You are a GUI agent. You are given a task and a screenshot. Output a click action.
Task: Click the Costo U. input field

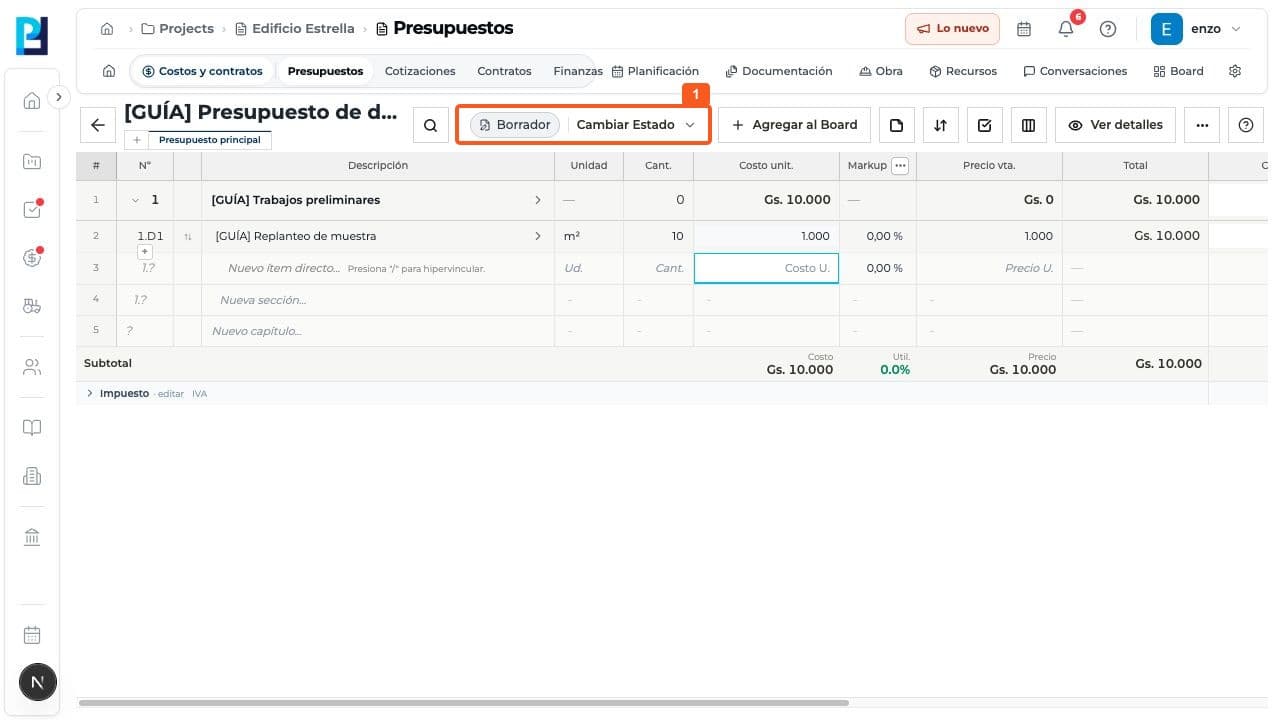[x=766, y=268]
